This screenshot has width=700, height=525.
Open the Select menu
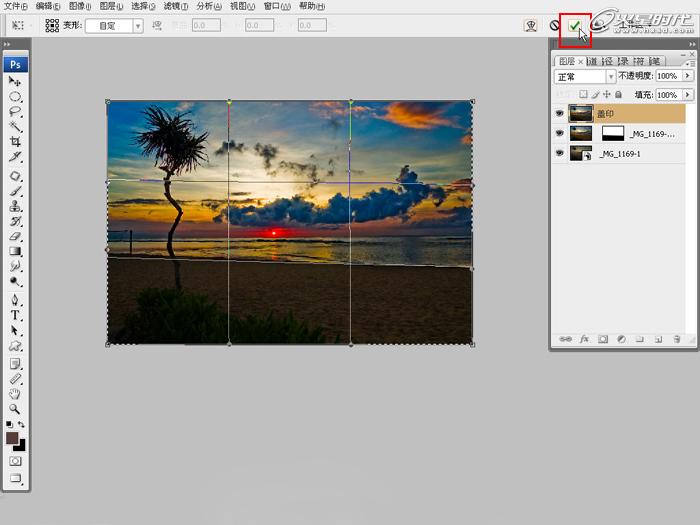click(143, 6)
